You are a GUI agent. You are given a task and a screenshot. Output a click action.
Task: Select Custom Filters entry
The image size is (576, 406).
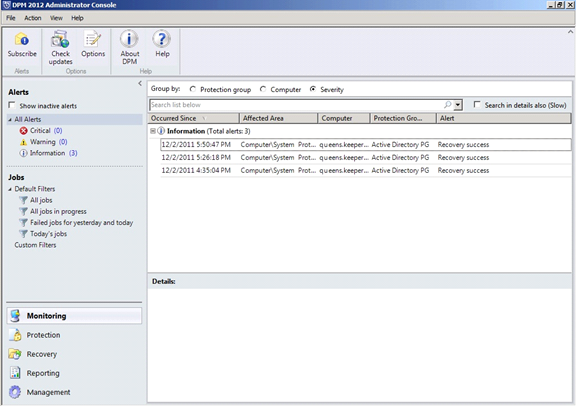coord(35,245)
